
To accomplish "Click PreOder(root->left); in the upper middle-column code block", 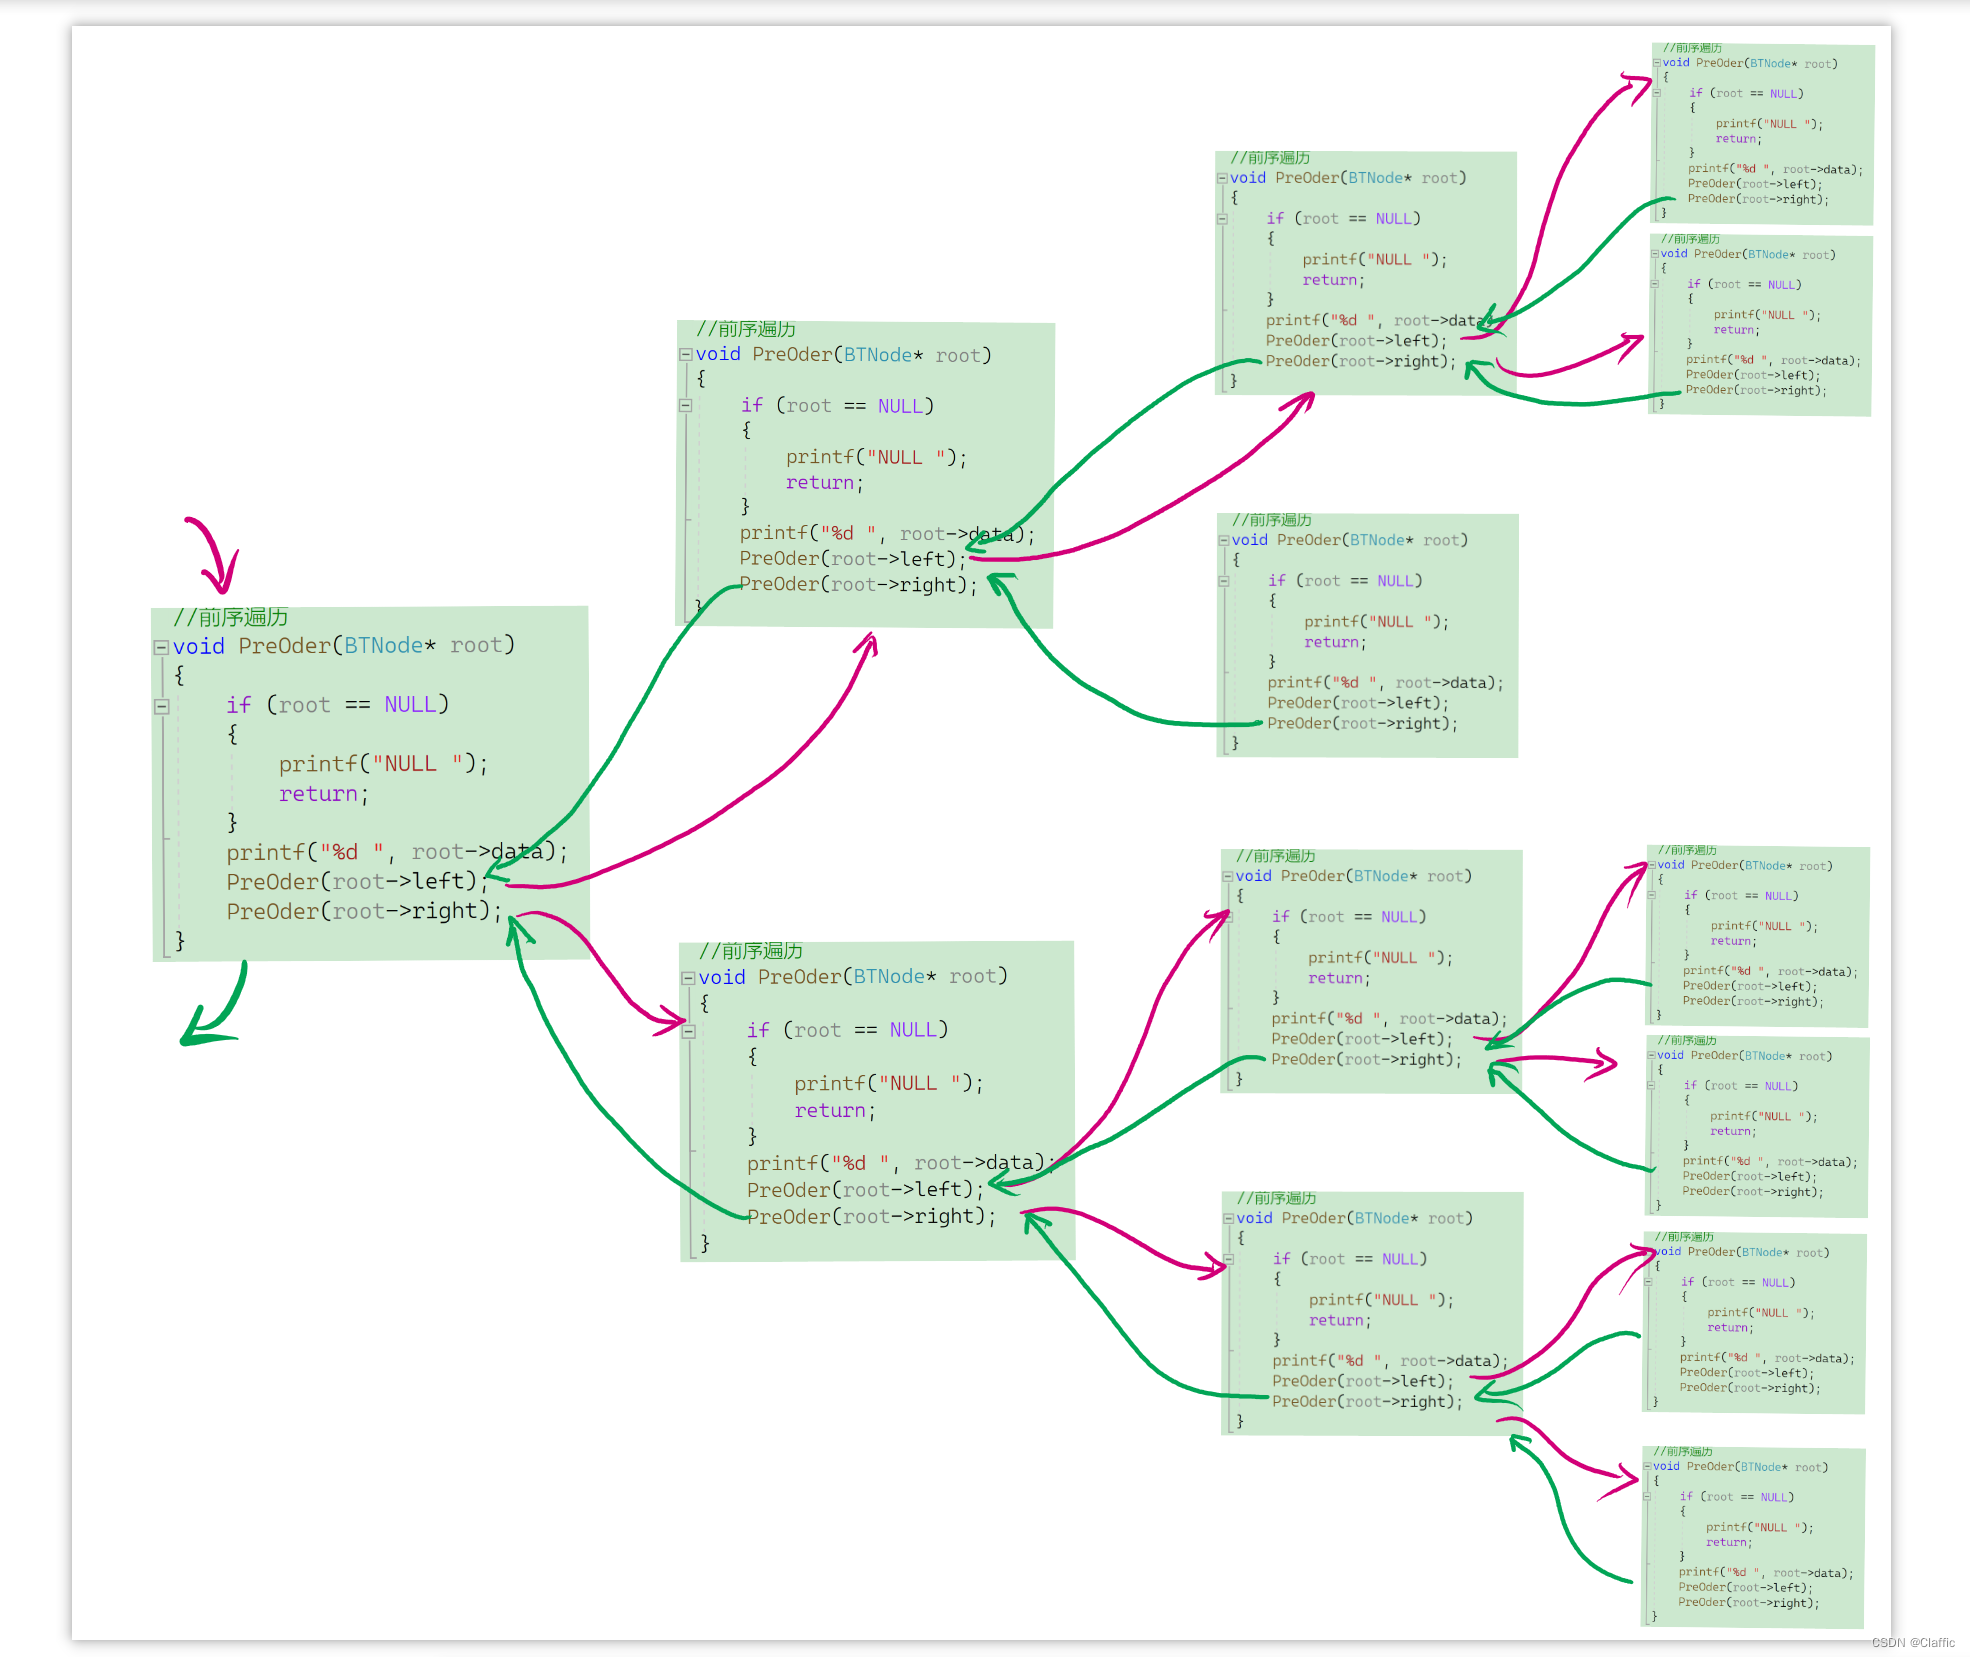I will (852, 559).
